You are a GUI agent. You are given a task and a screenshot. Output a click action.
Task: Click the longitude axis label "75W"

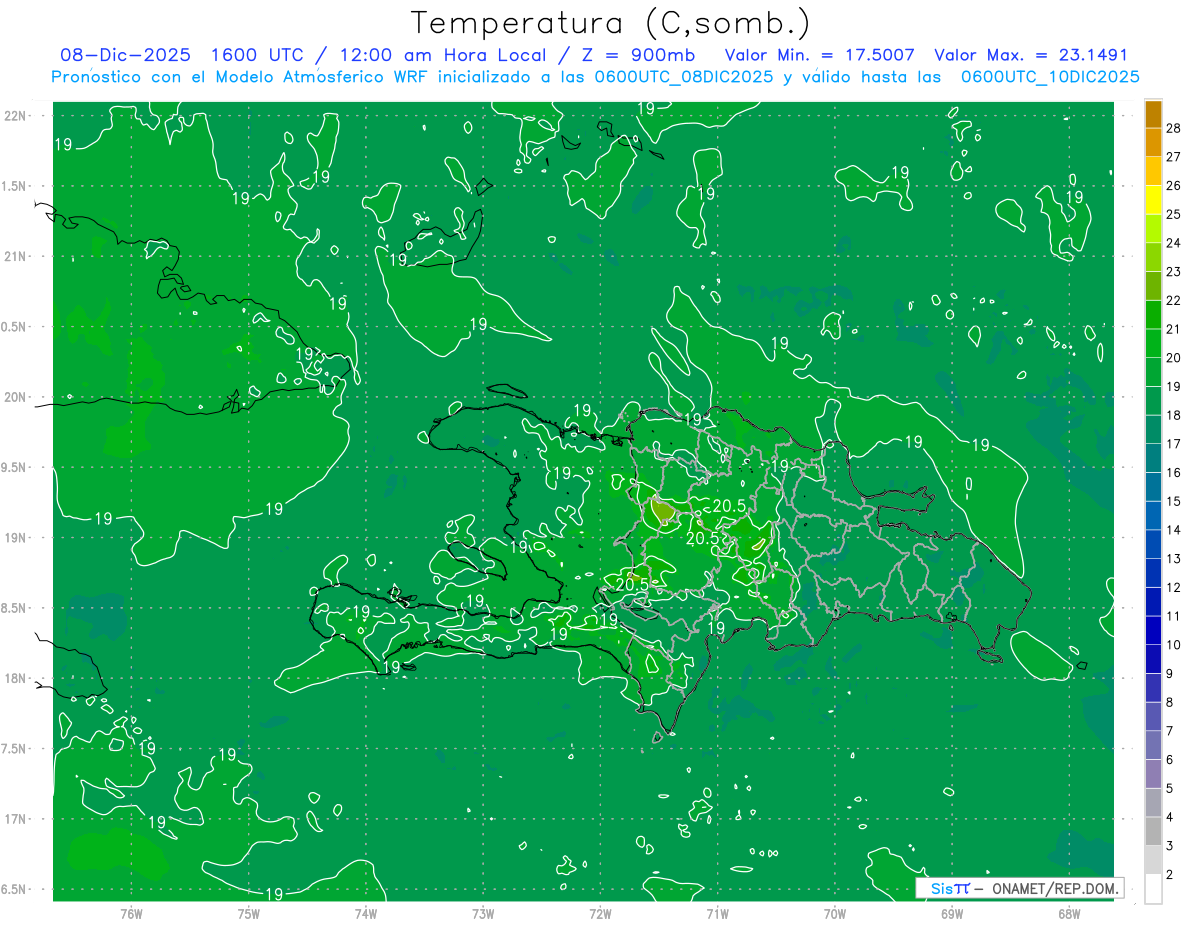point(248,913)
